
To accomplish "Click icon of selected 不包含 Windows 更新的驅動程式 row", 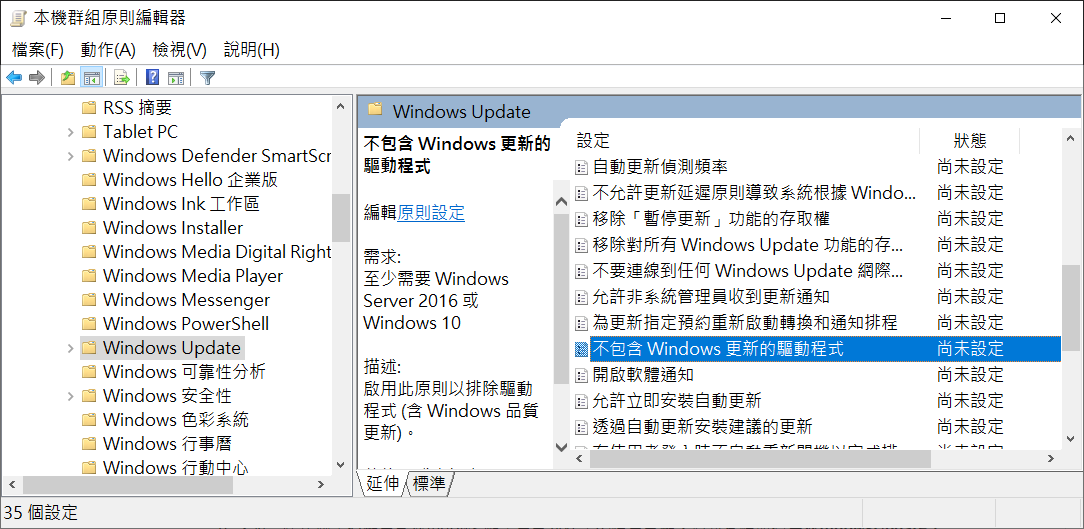I will click(582, 349).
